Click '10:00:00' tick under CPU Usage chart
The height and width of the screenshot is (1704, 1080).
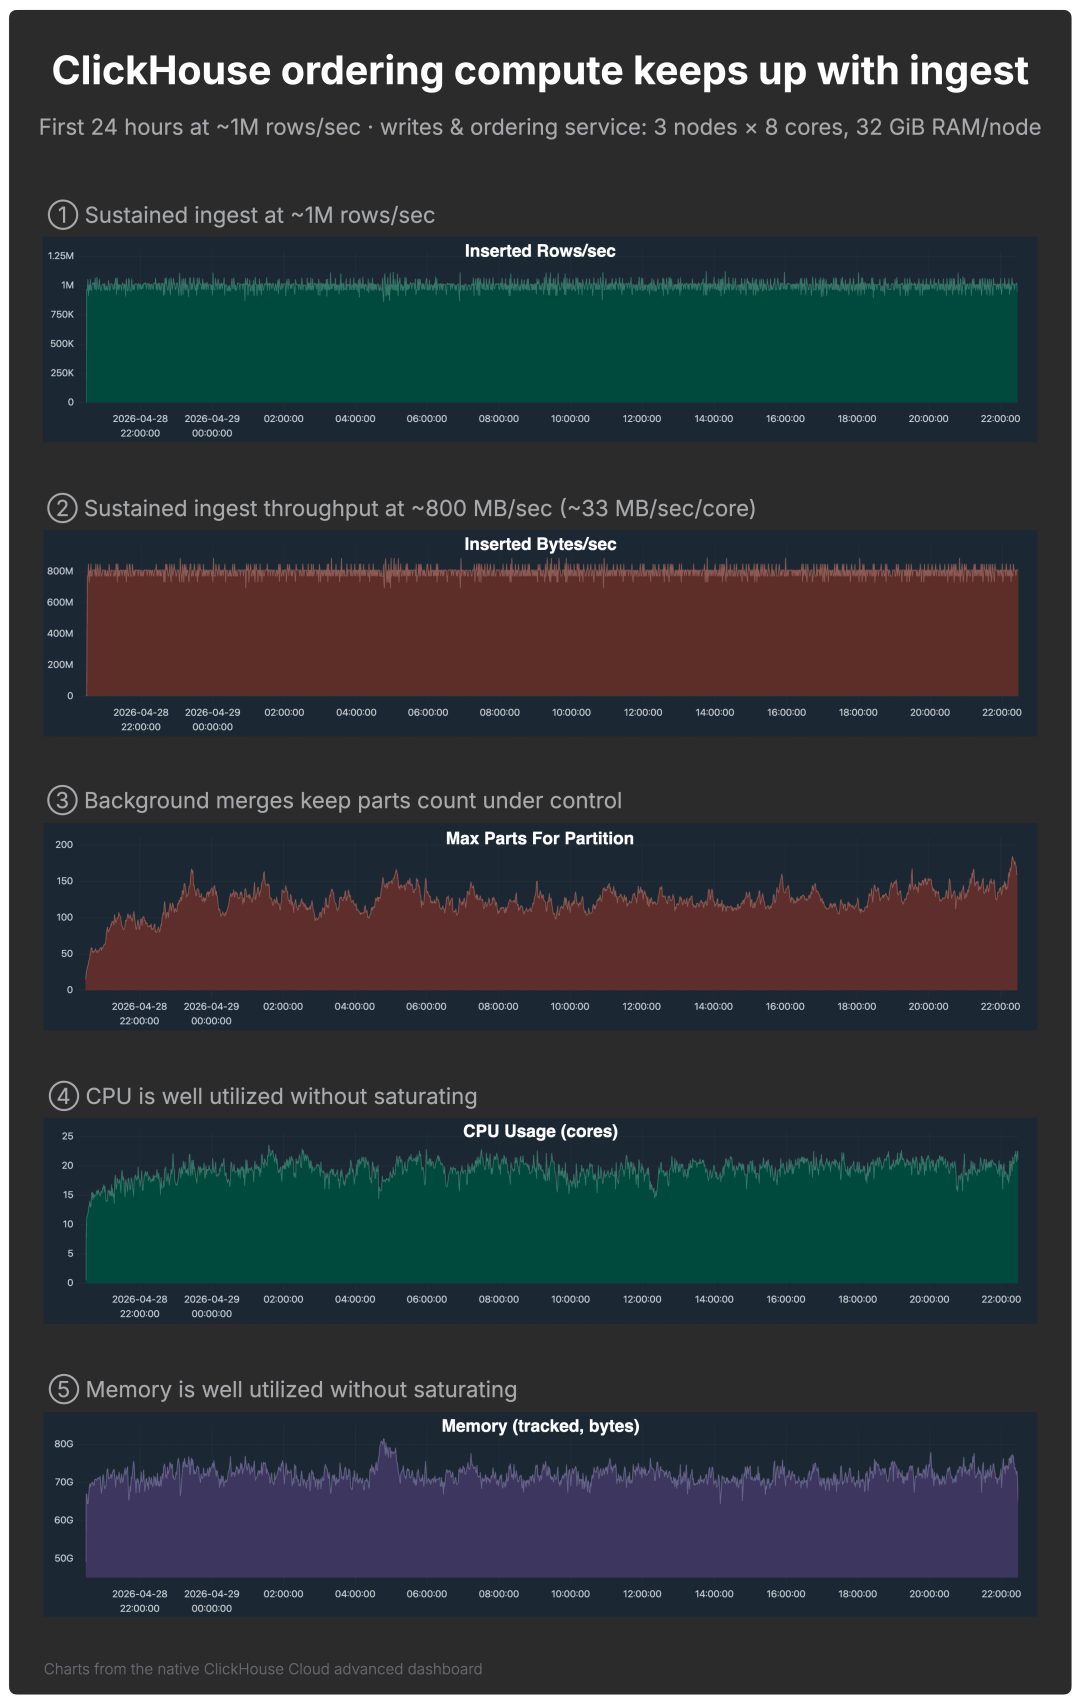(570, 1299)
